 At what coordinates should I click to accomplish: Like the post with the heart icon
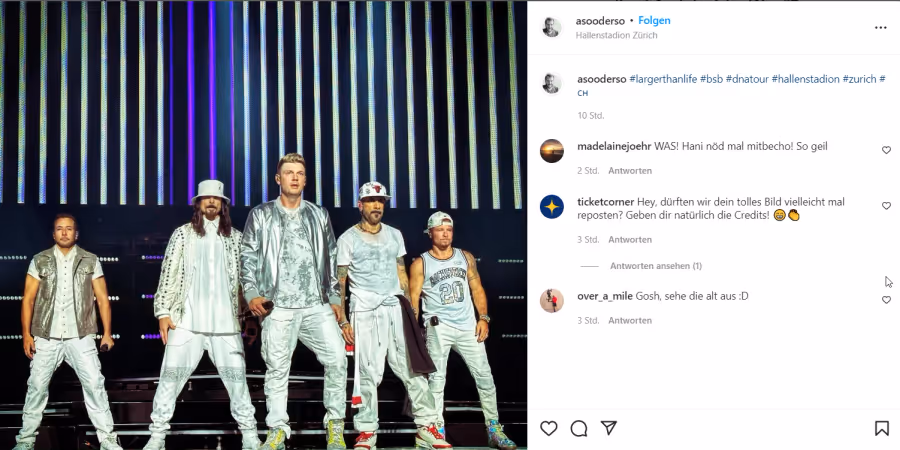[549, 428]
